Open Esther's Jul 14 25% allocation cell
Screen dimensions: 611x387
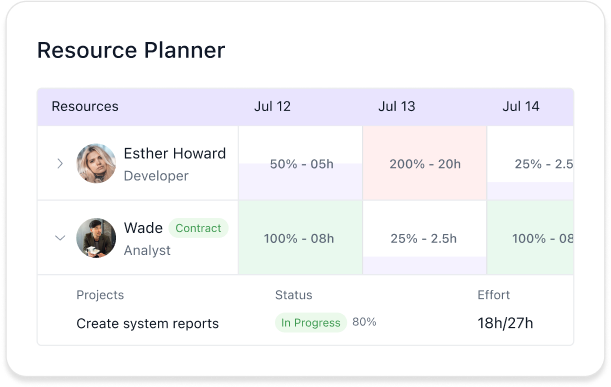[530, 163]
